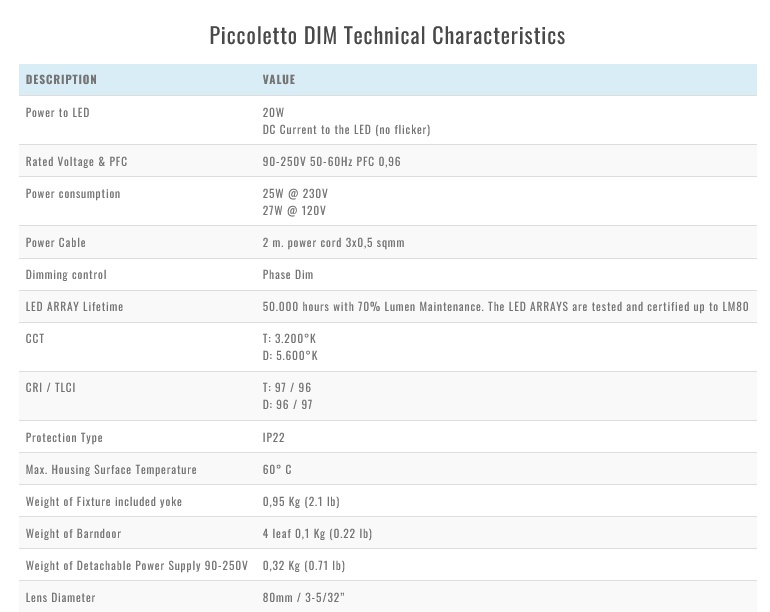The height and width of the screenshot is (612, 770).
Task: Select the Dimming control label
Action: pos(66,275)
